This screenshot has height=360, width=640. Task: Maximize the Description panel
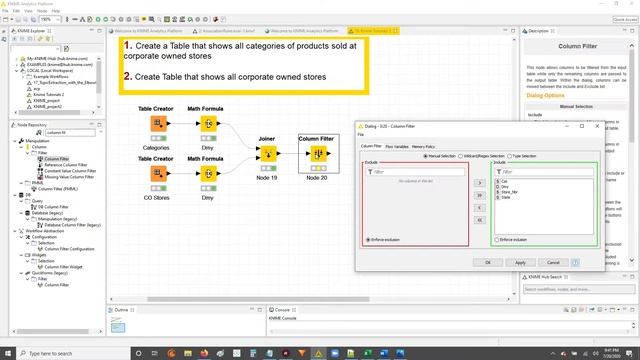(632, 31)
